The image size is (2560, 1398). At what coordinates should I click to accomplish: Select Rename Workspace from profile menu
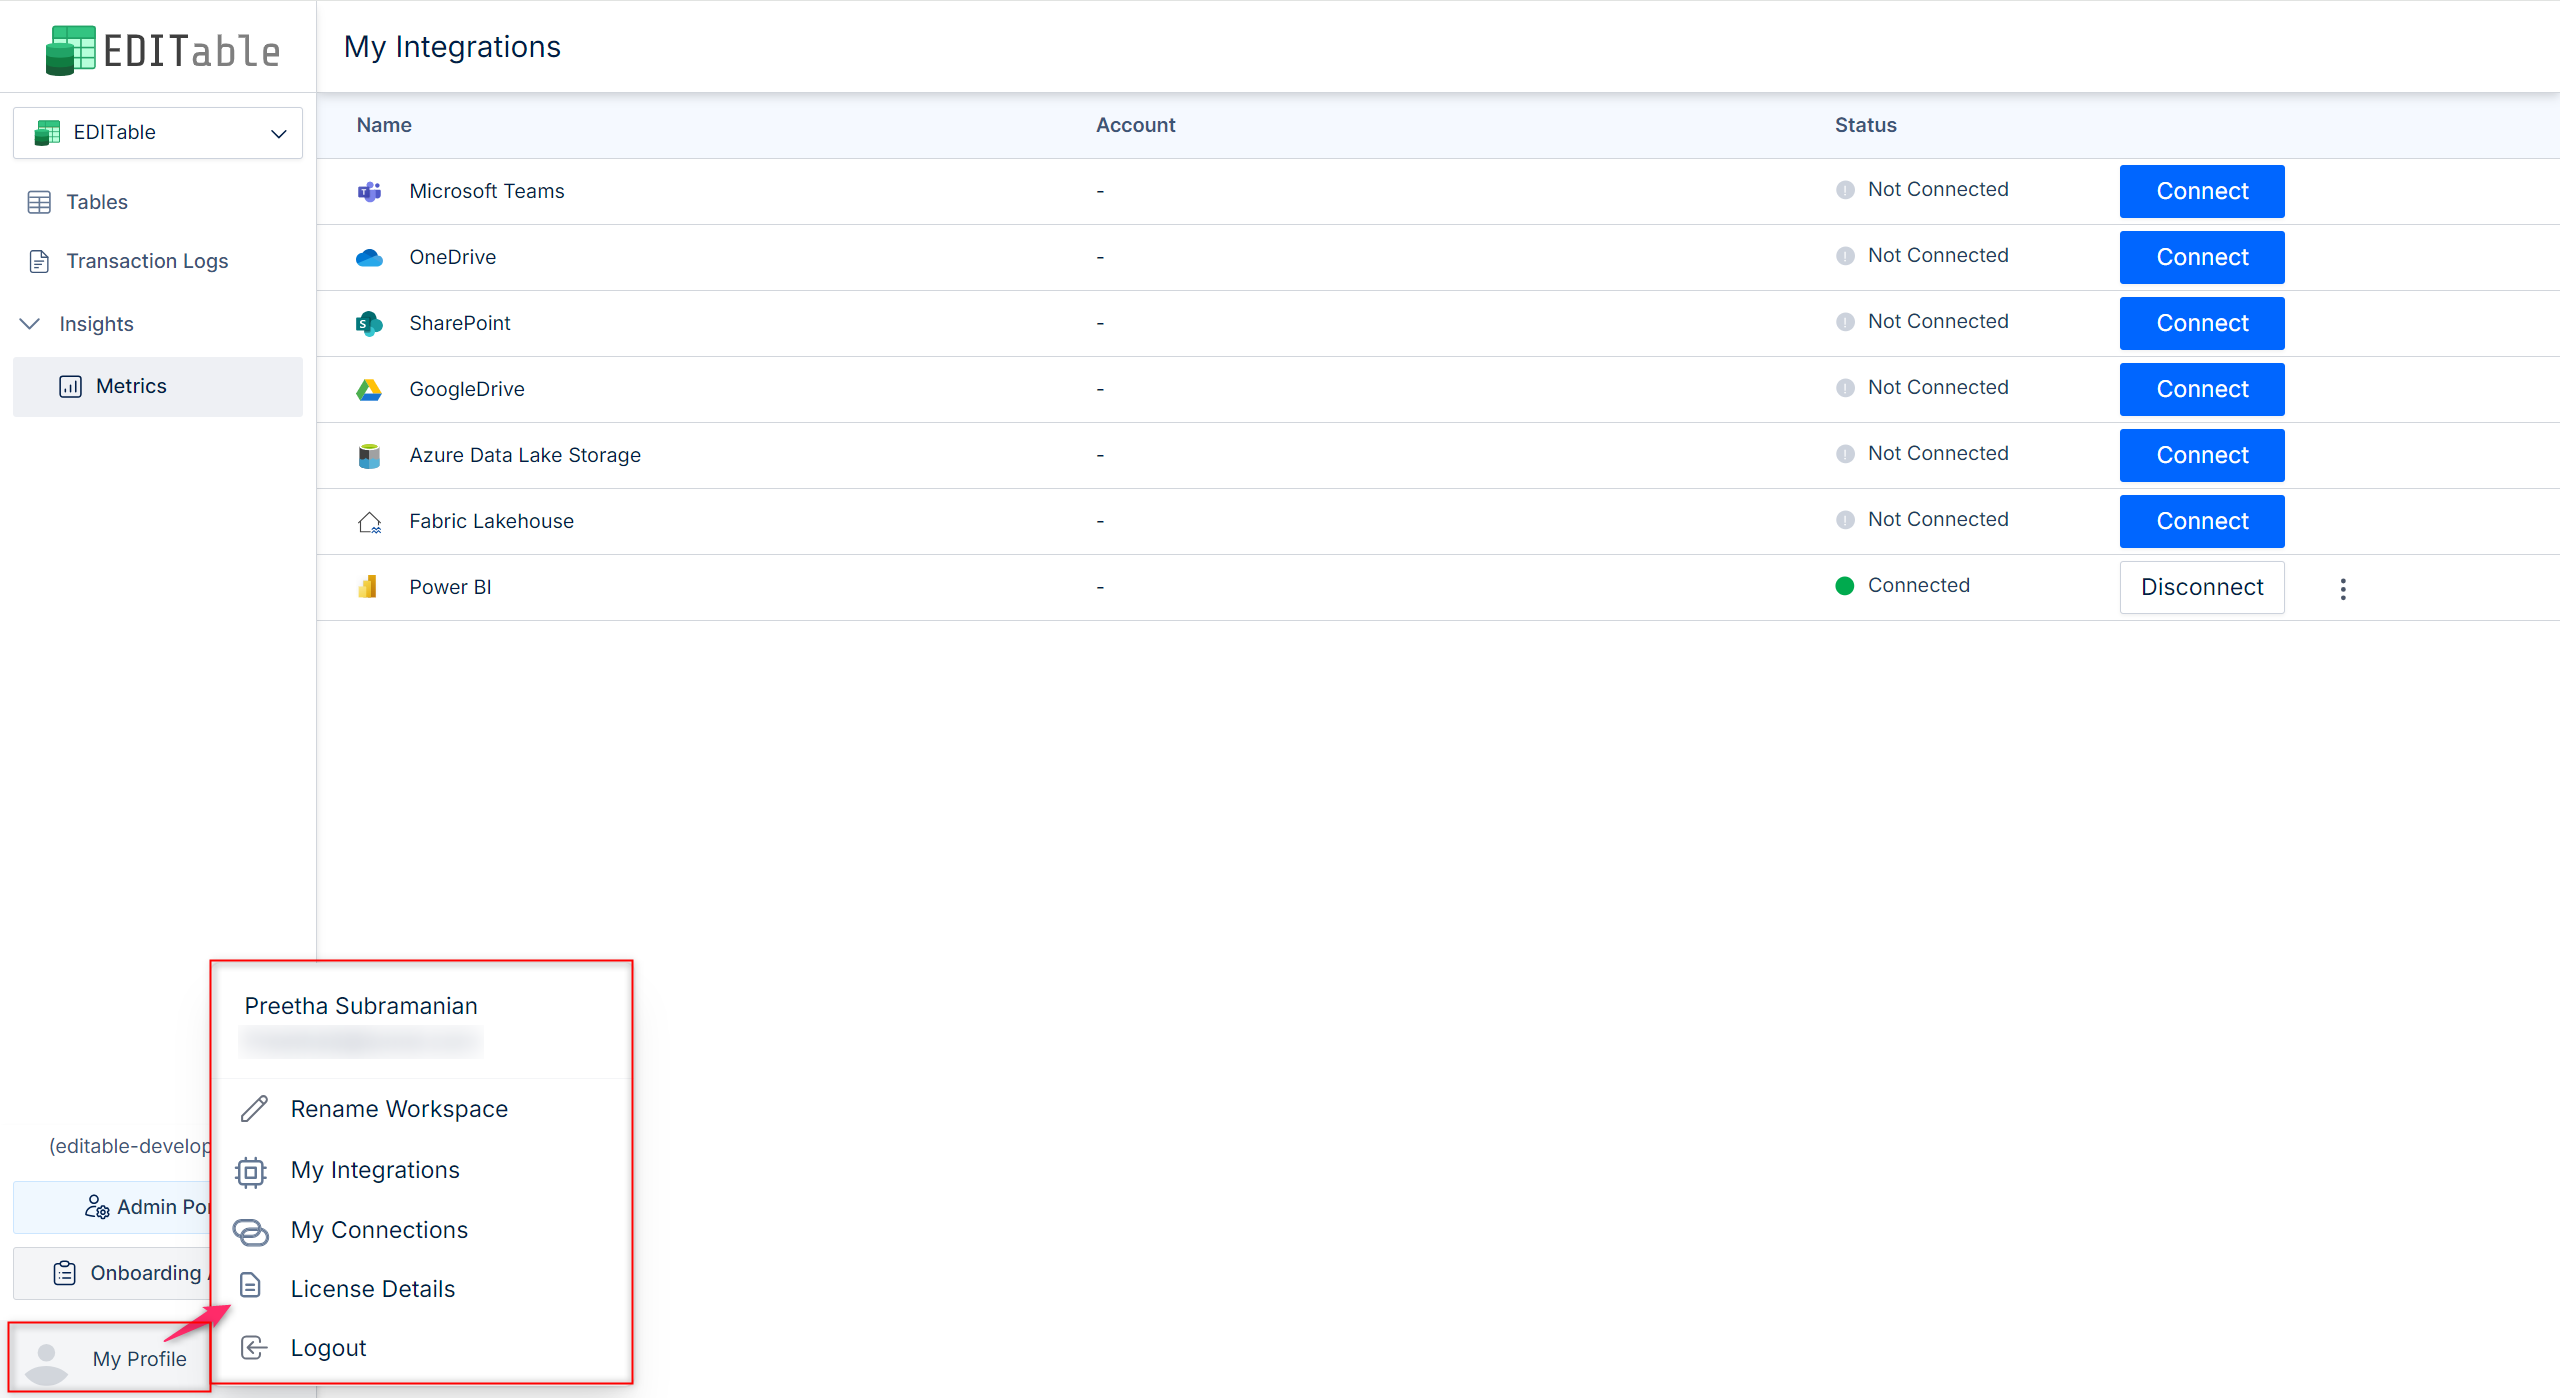399,1109
